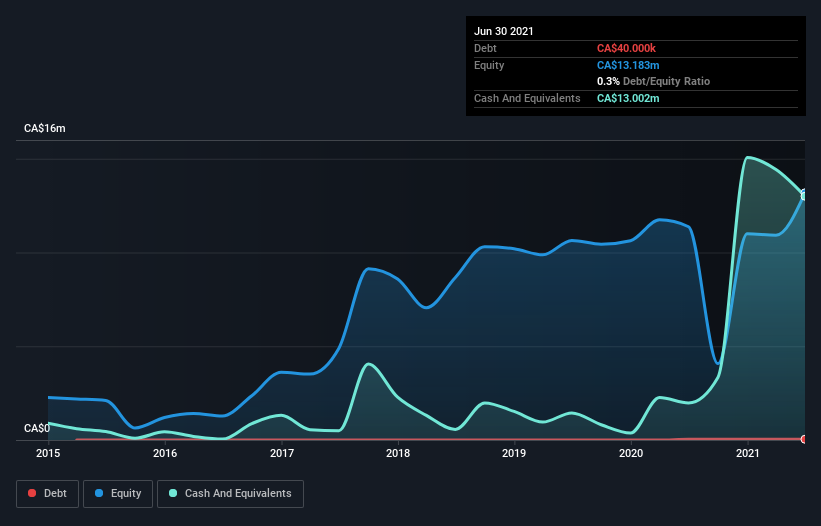Click the 2019 x-axis label
The height and width of the screenshot is (526, 821).
click(x=514, y=453)
